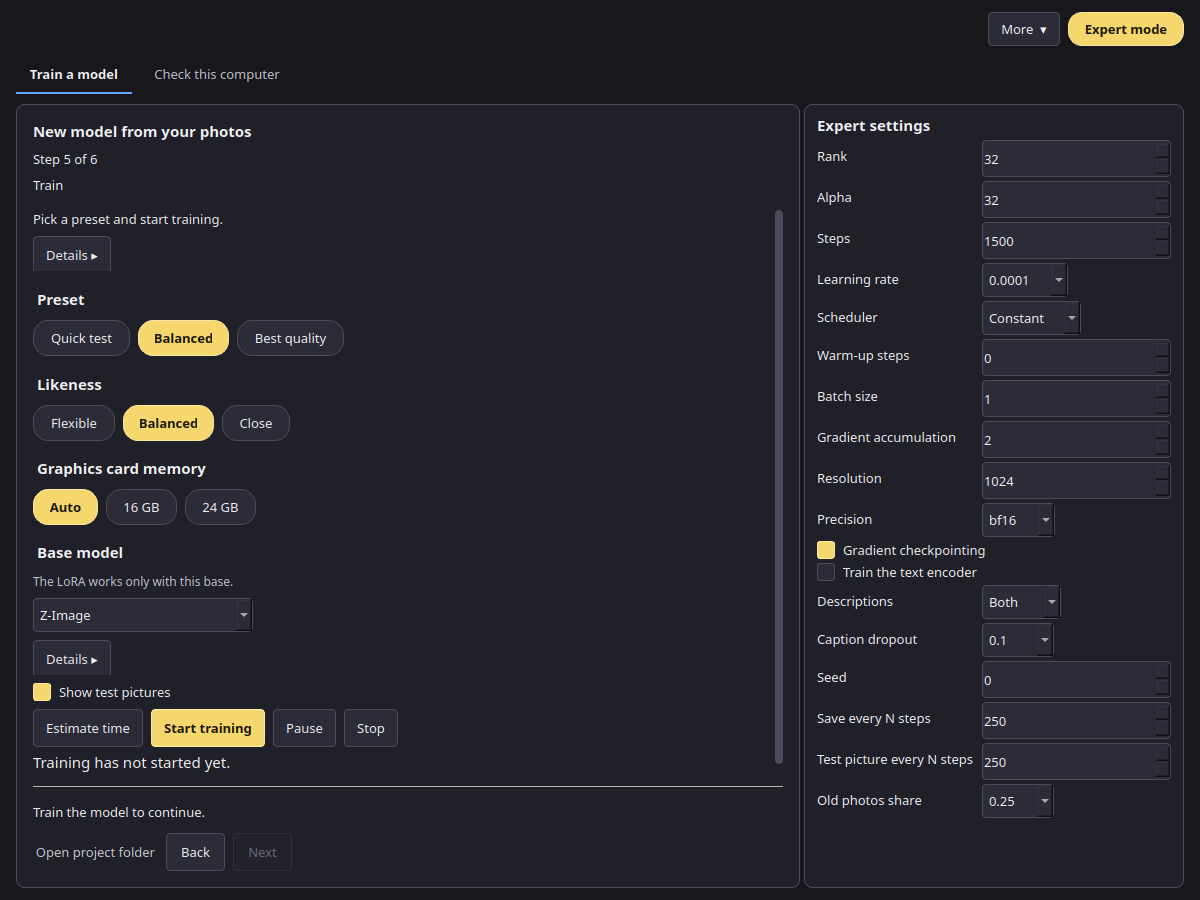Choose 24 GB graphics card memory
Screen dimensions: 1200x900
click(x=220, y=507)
